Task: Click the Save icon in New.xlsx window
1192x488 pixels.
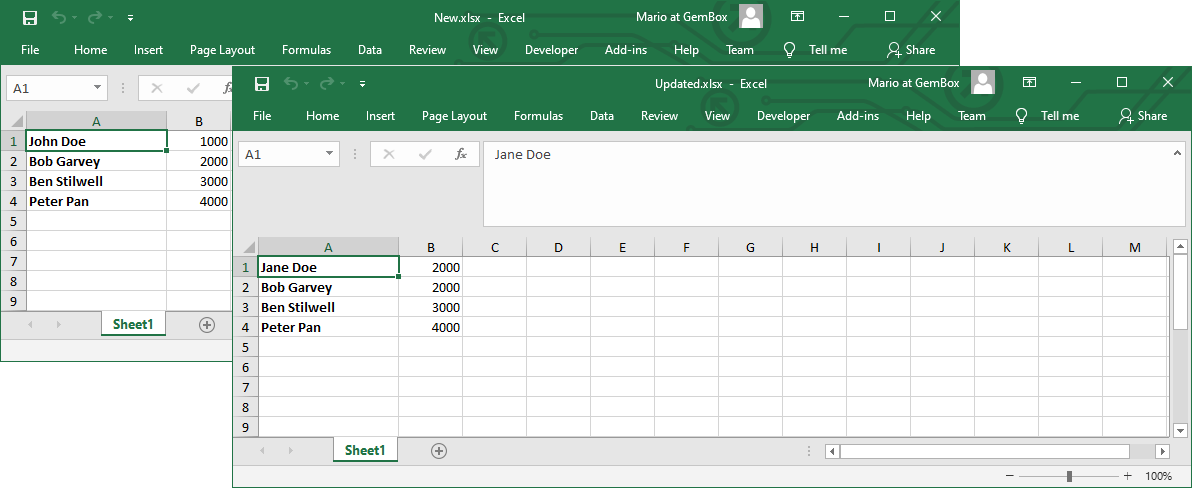Action: click(x=30, y=17)
